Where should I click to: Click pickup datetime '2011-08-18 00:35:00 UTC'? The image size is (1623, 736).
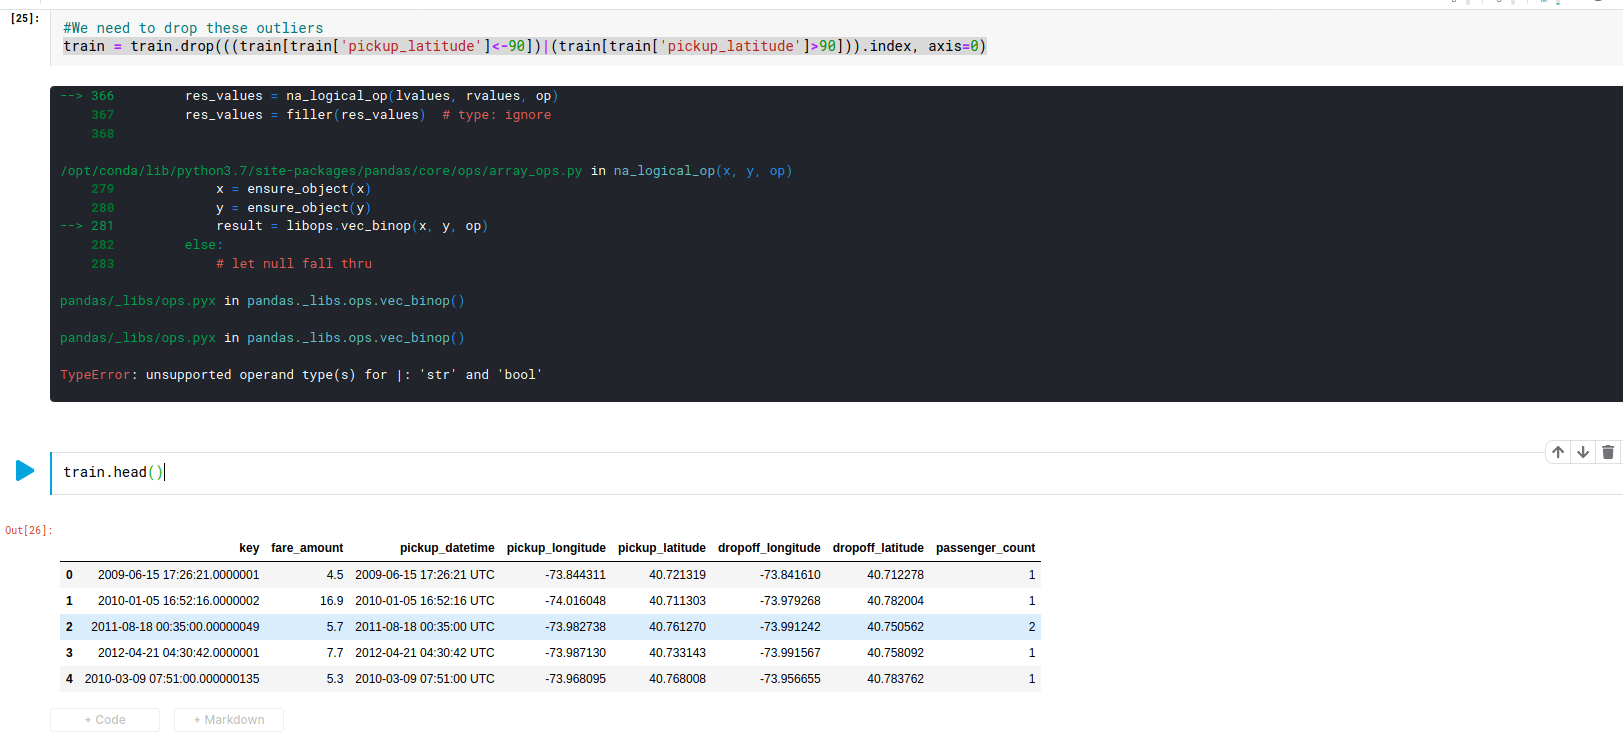click(x=425, y=627)
